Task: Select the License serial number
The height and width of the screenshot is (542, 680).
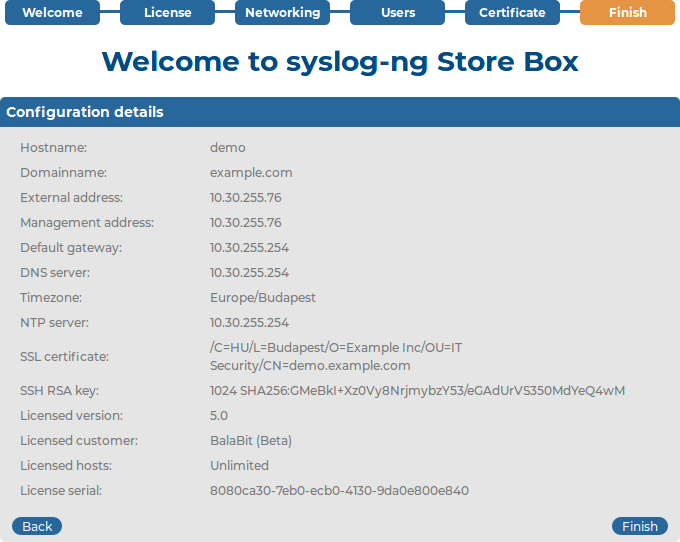Action: coord(339,490)
